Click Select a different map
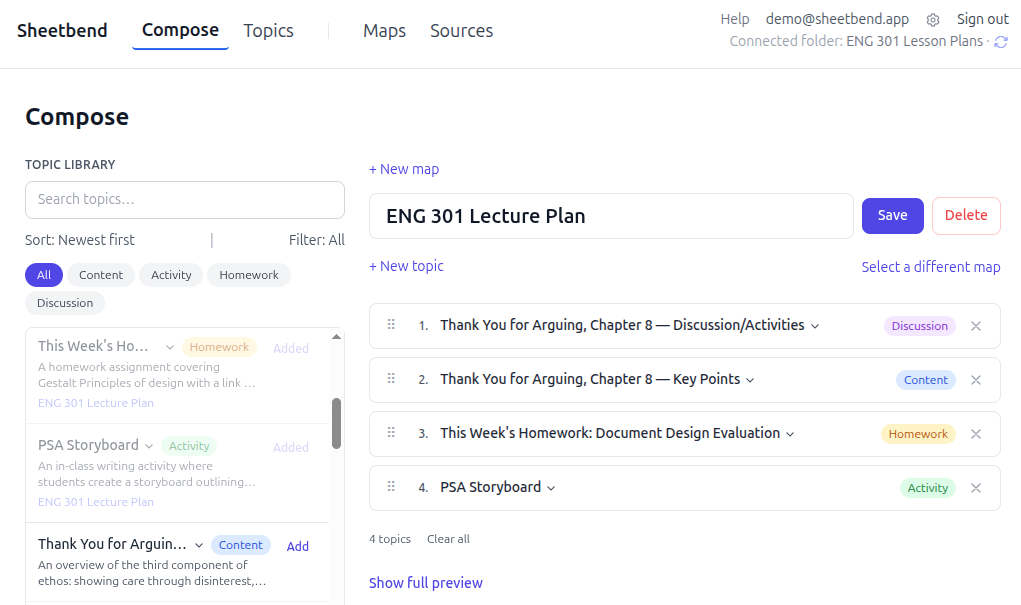The image size is (1021, 605). pyautogui.click(x=930, y=267)
